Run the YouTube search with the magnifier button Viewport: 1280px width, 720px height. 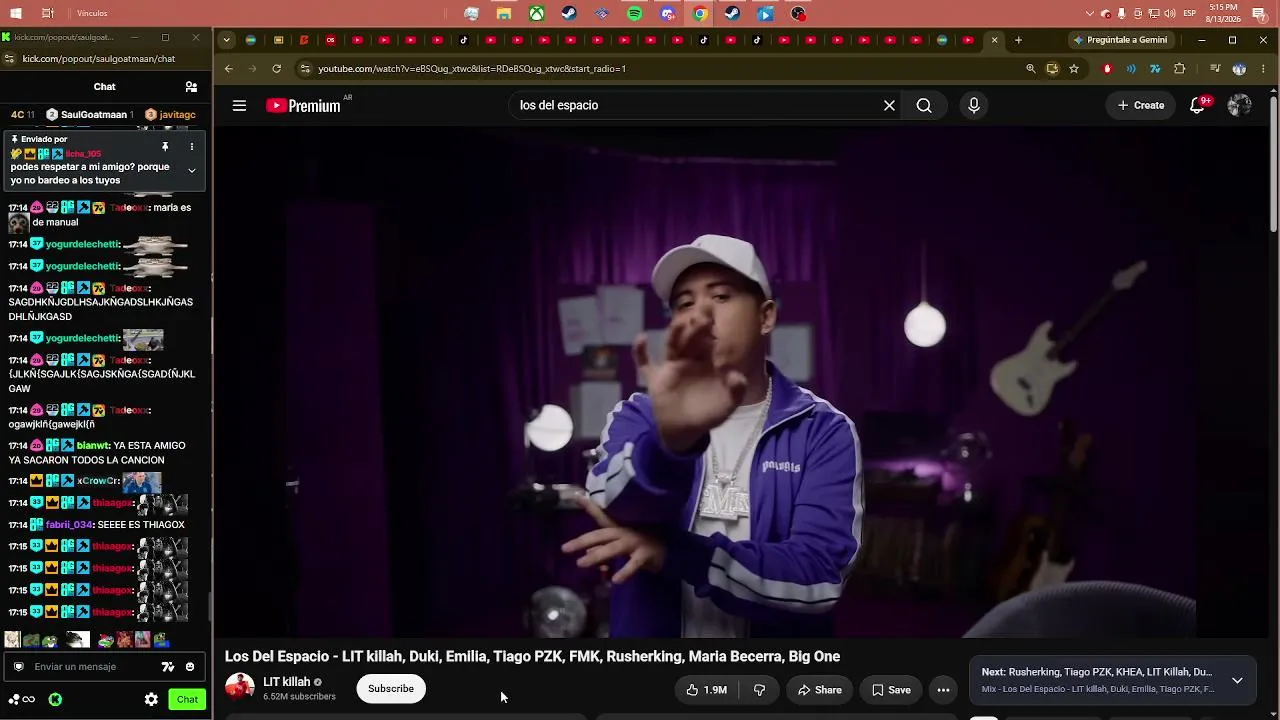(x=924, y=105)
